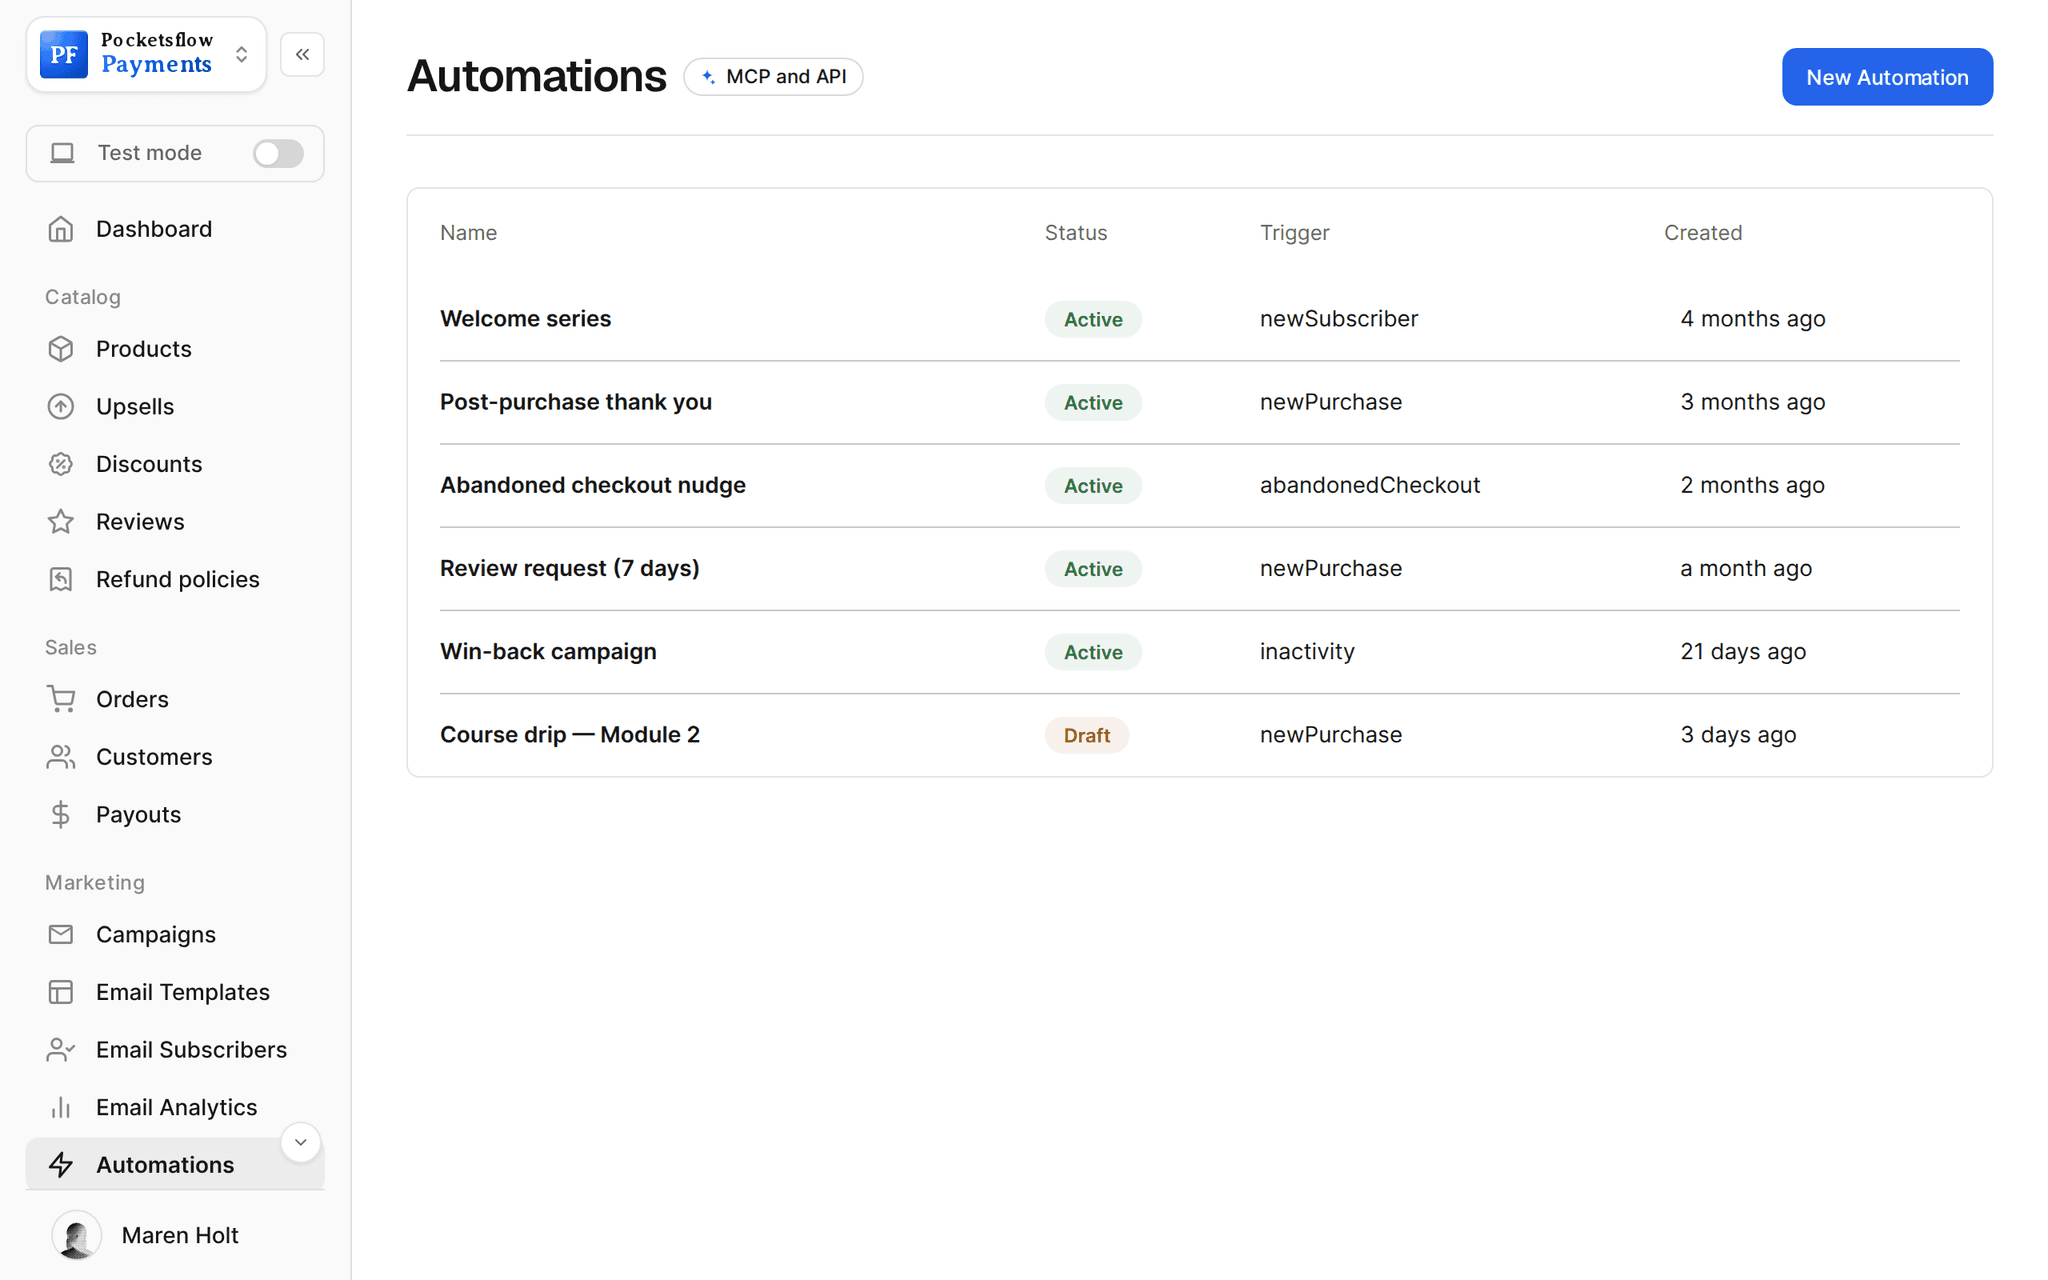Open Maren Holt's profile avatar
This screenshot has height=1280, width=2048.
point(77,1235)
